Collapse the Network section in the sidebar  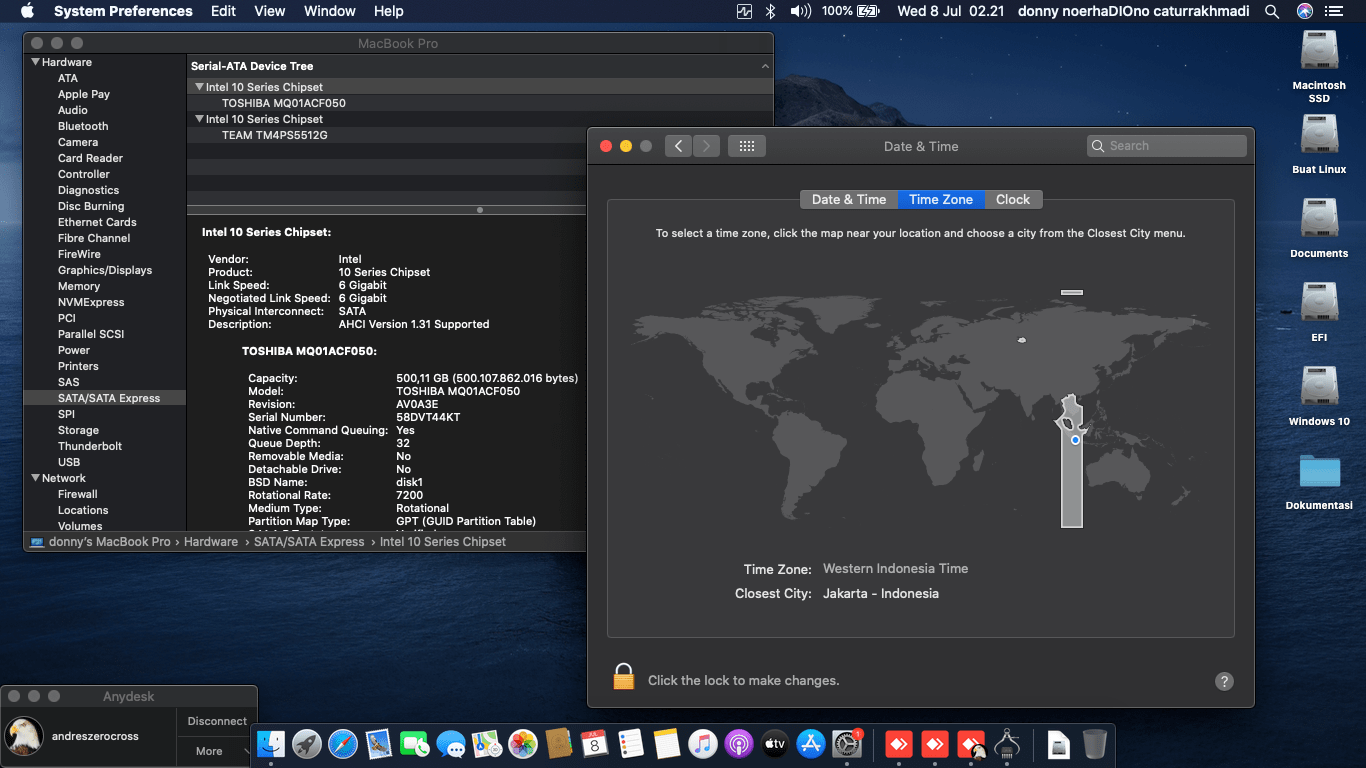36,478
